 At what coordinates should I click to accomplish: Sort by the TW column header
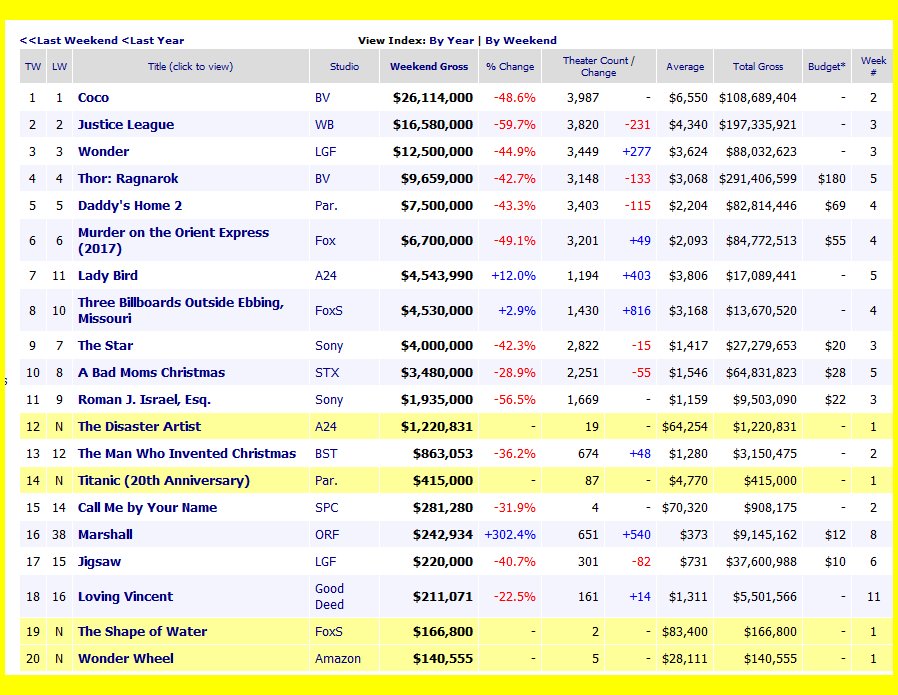[33, 66]
